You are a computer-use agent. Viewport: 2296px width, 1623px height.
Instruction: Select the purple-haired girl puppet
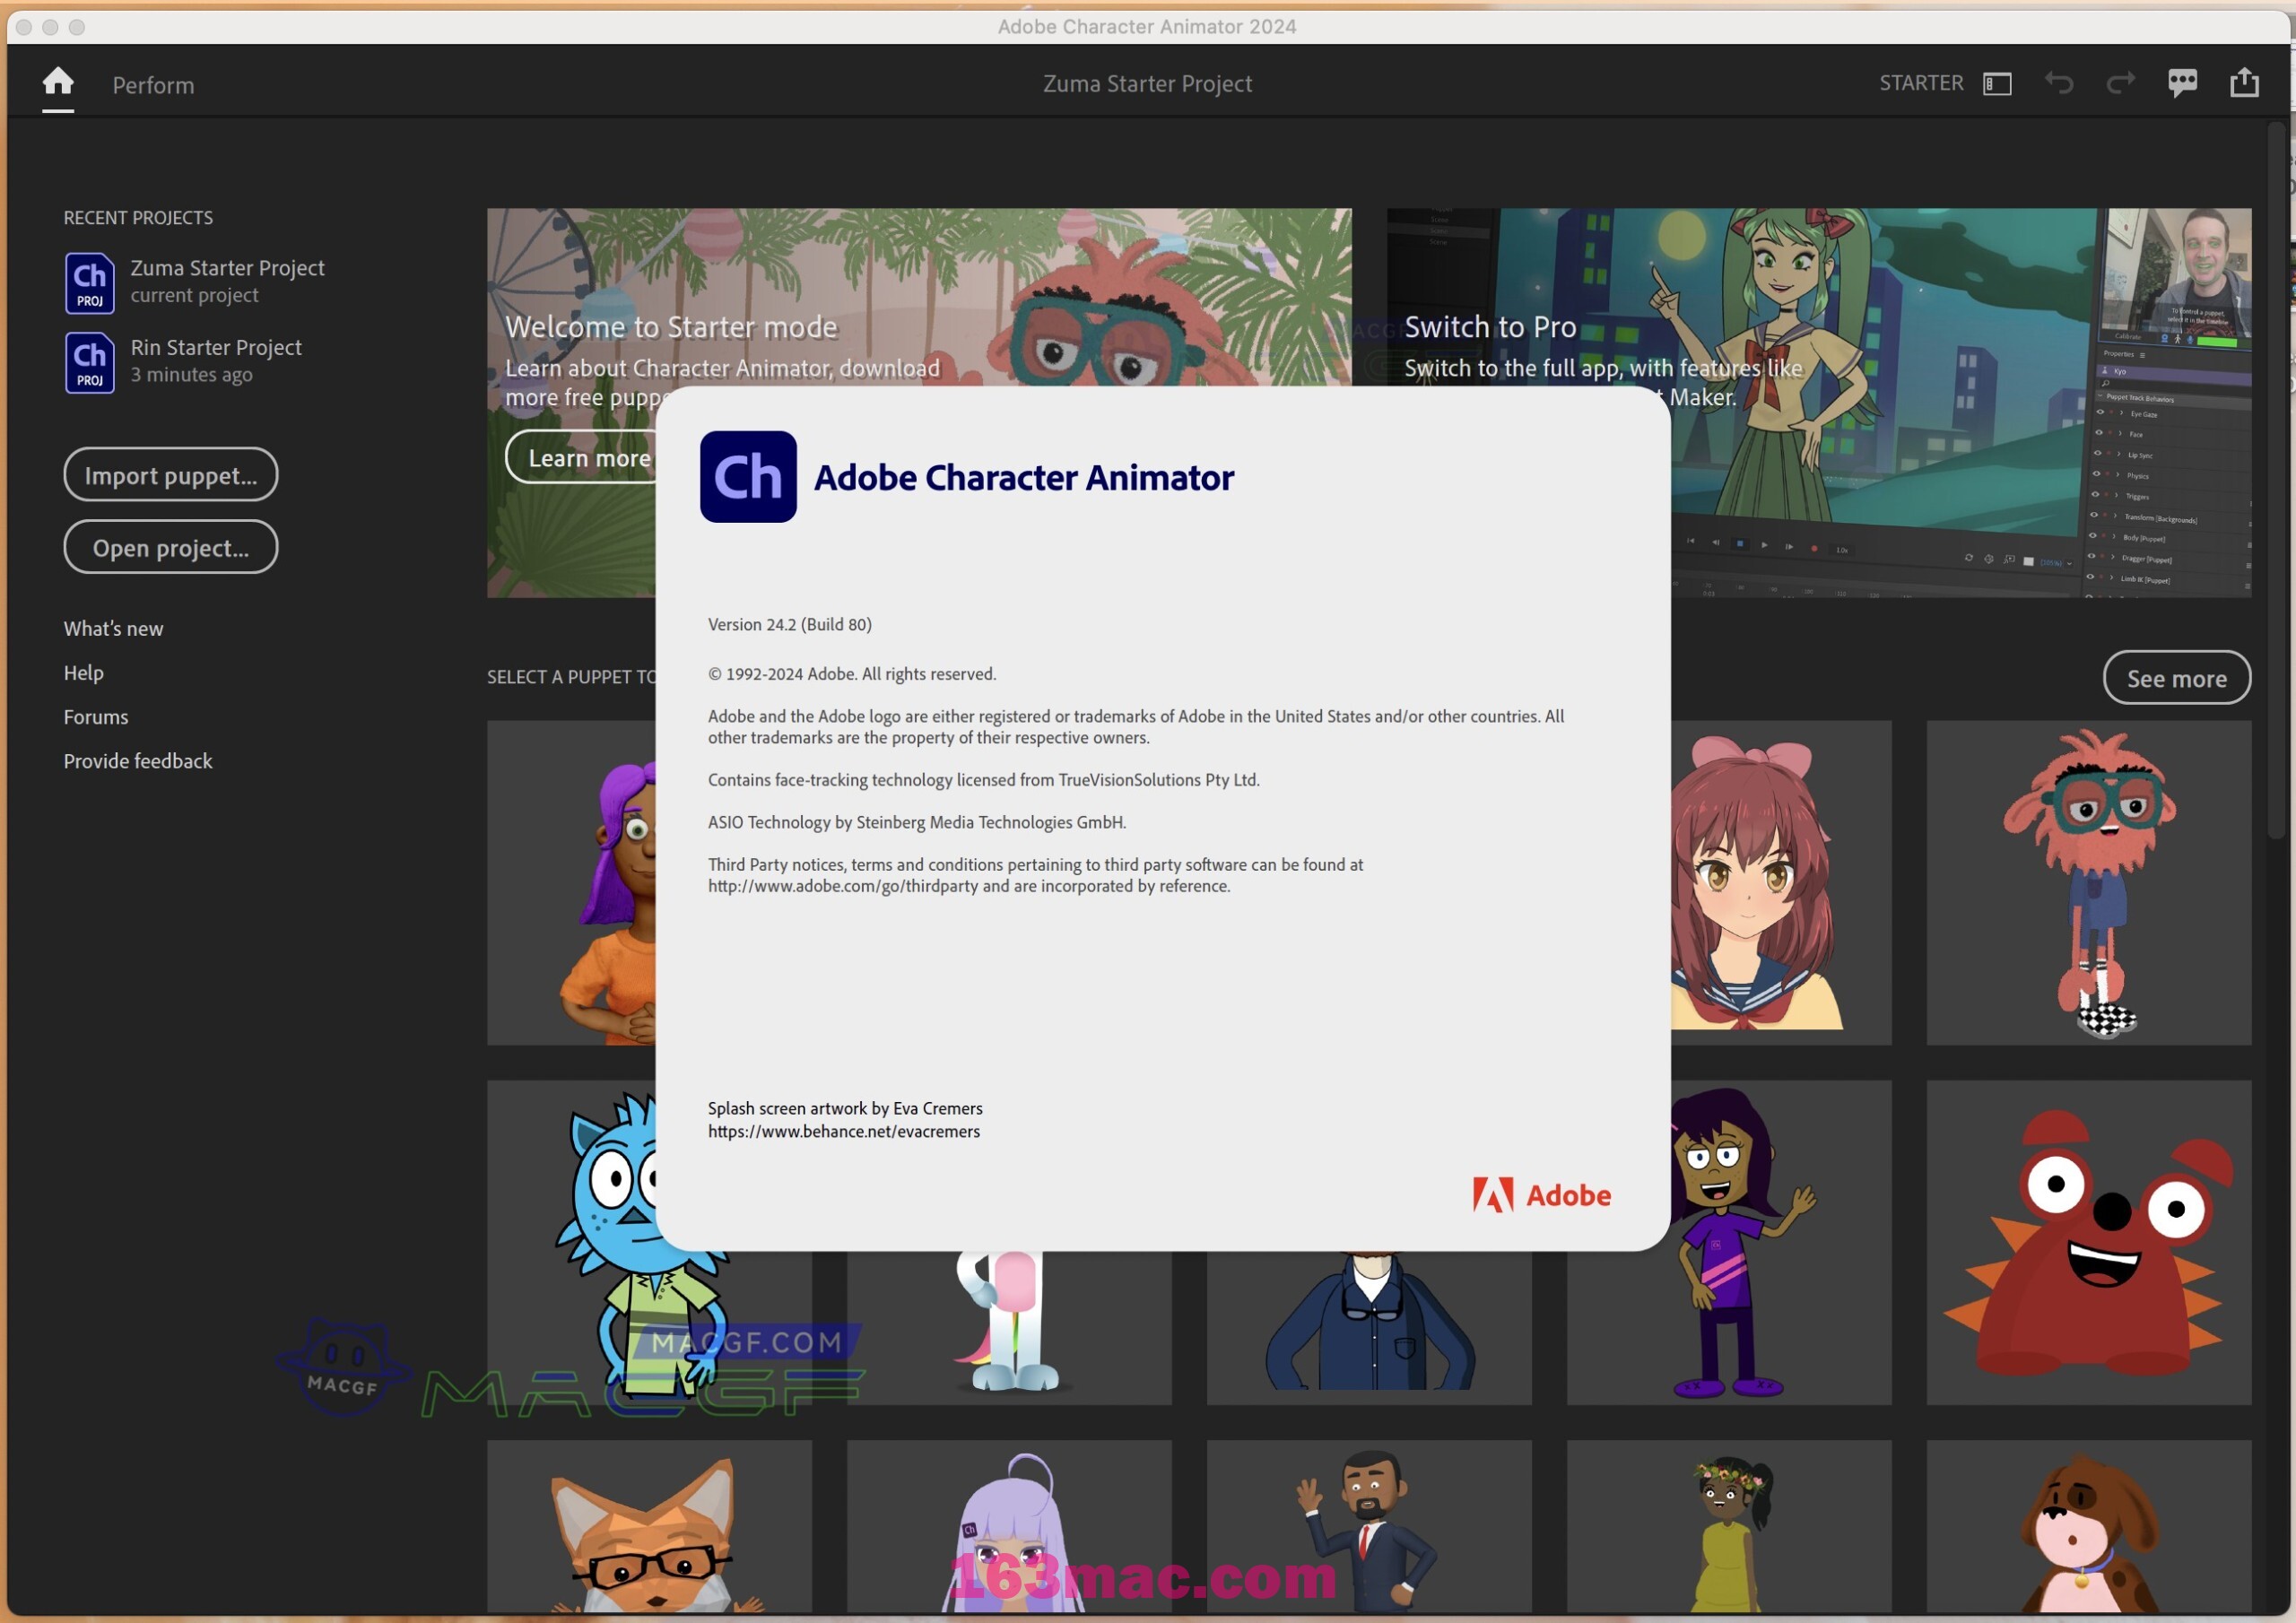pyautogui.click(x=571, y=883)
